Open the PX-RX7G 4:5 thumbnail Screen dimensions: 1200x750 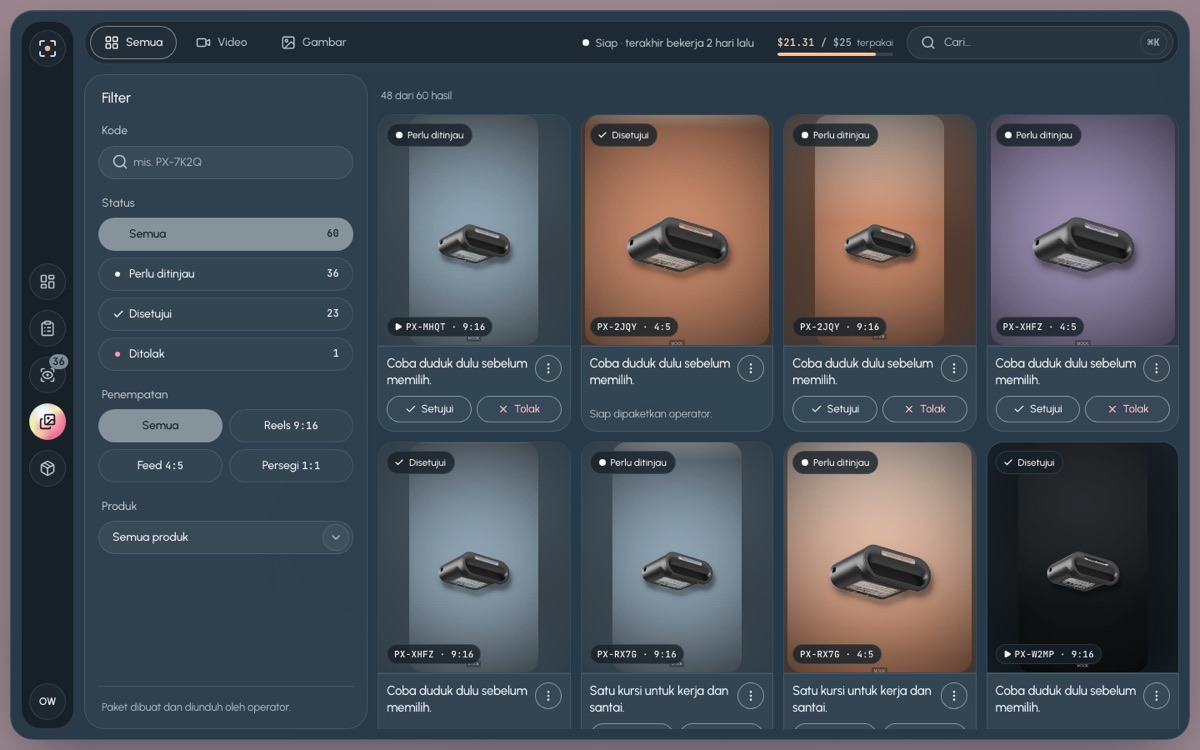[880, 558]
